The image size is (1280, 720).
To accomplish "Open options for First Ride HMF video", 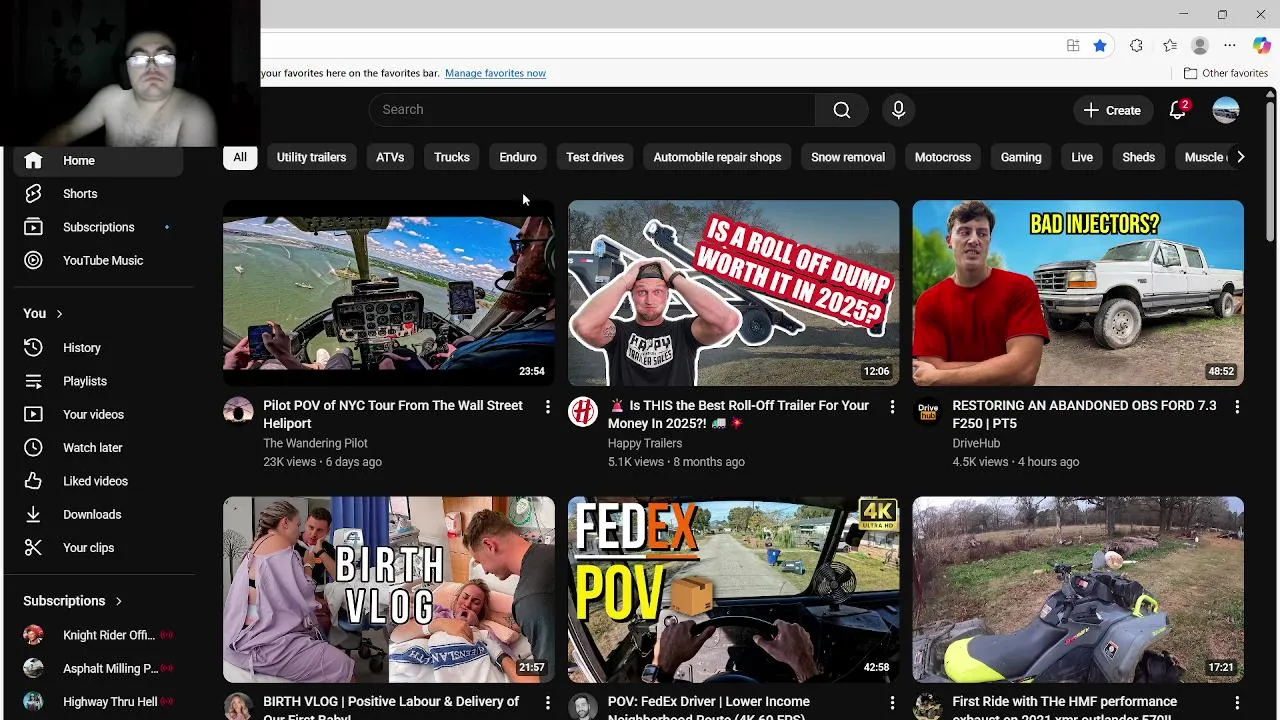I will click(1237, 703).
